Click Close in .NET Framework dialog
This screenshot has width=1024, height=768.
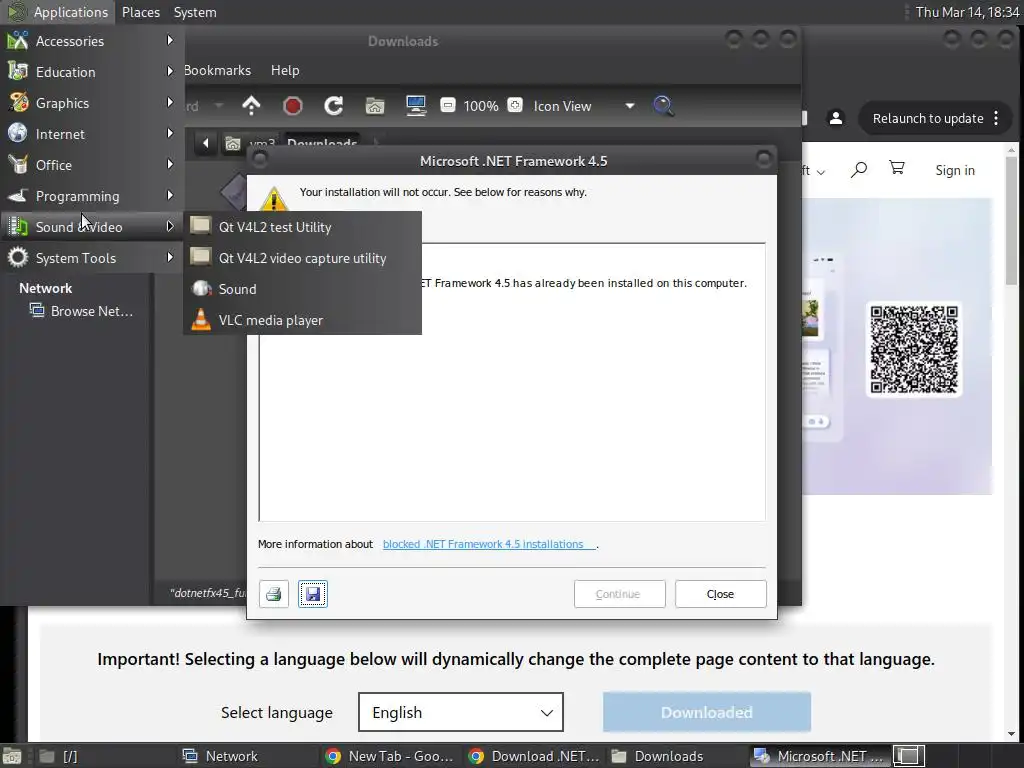720,594
